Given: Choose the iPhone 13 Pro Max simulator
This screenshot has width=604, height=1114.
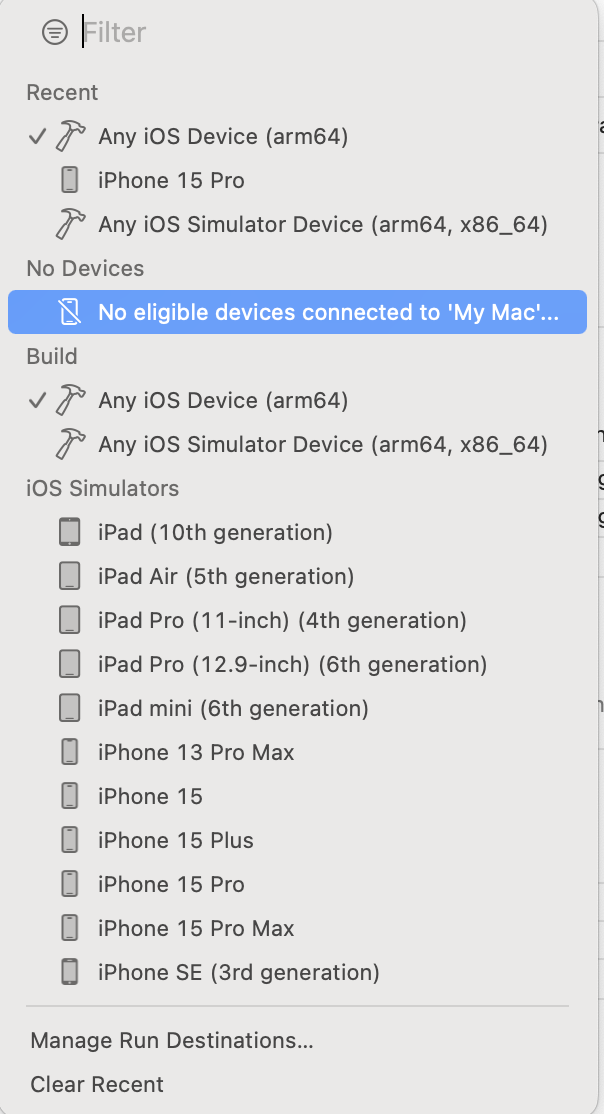Looking at the screenshot, I should click(196, 752).
